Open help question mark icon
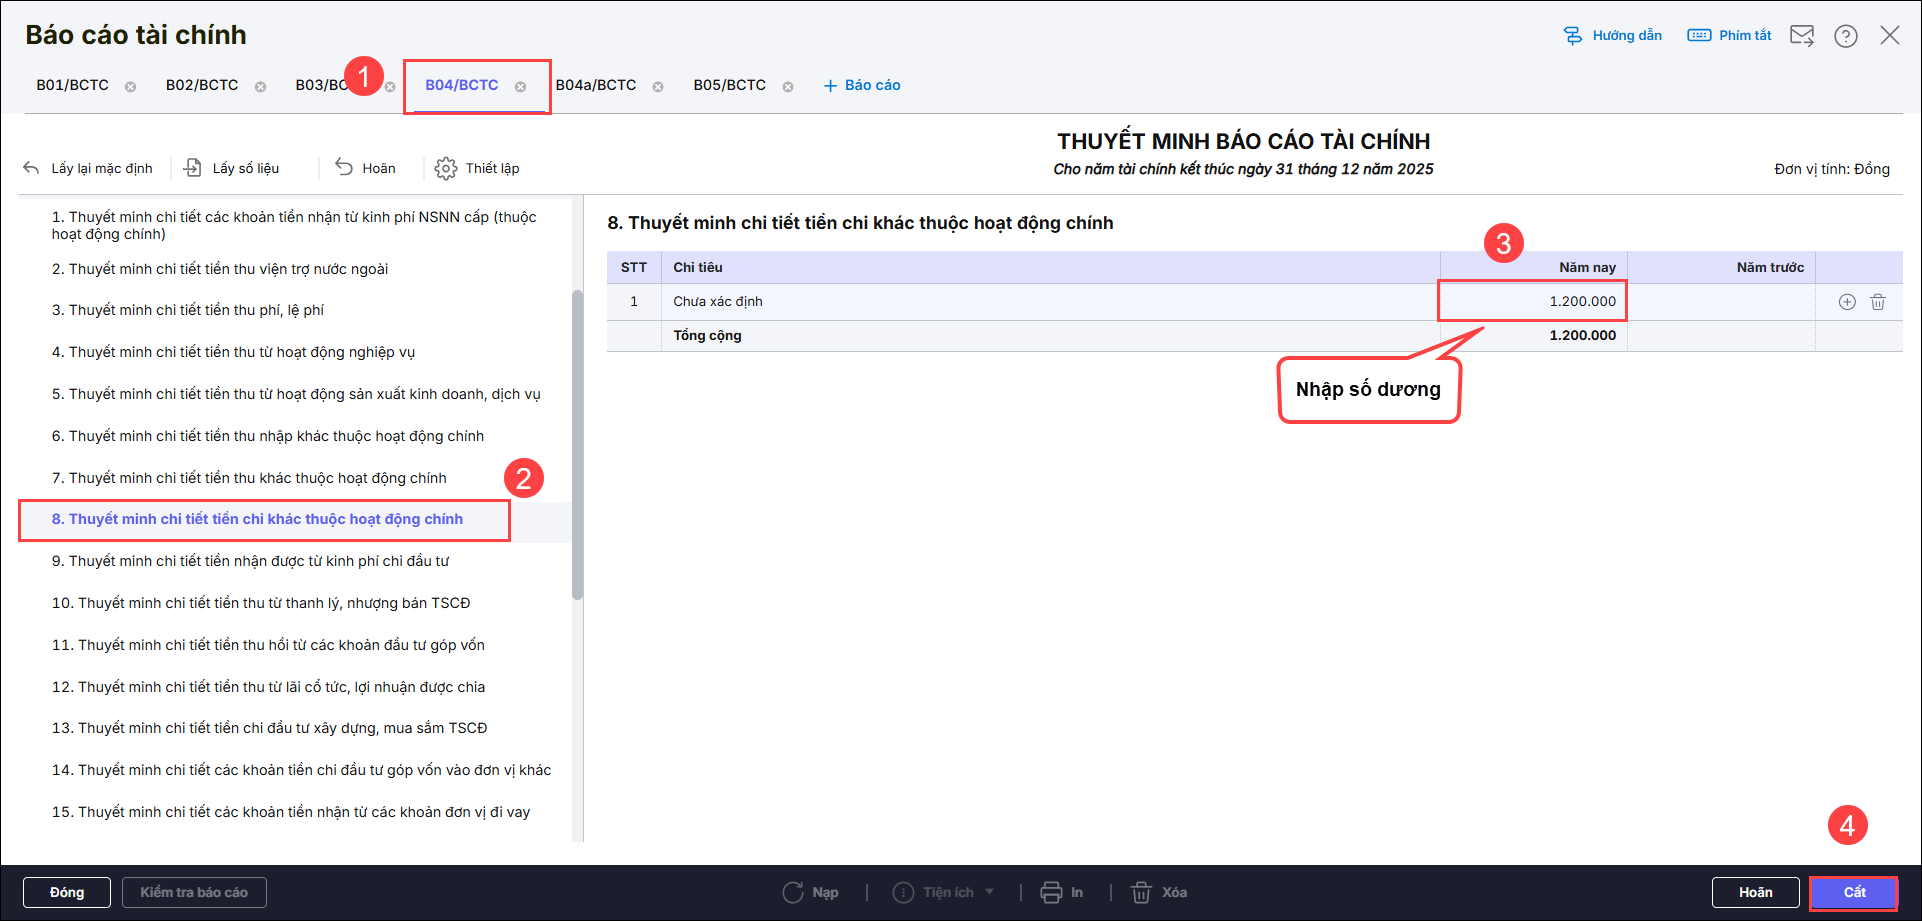 1846,36
